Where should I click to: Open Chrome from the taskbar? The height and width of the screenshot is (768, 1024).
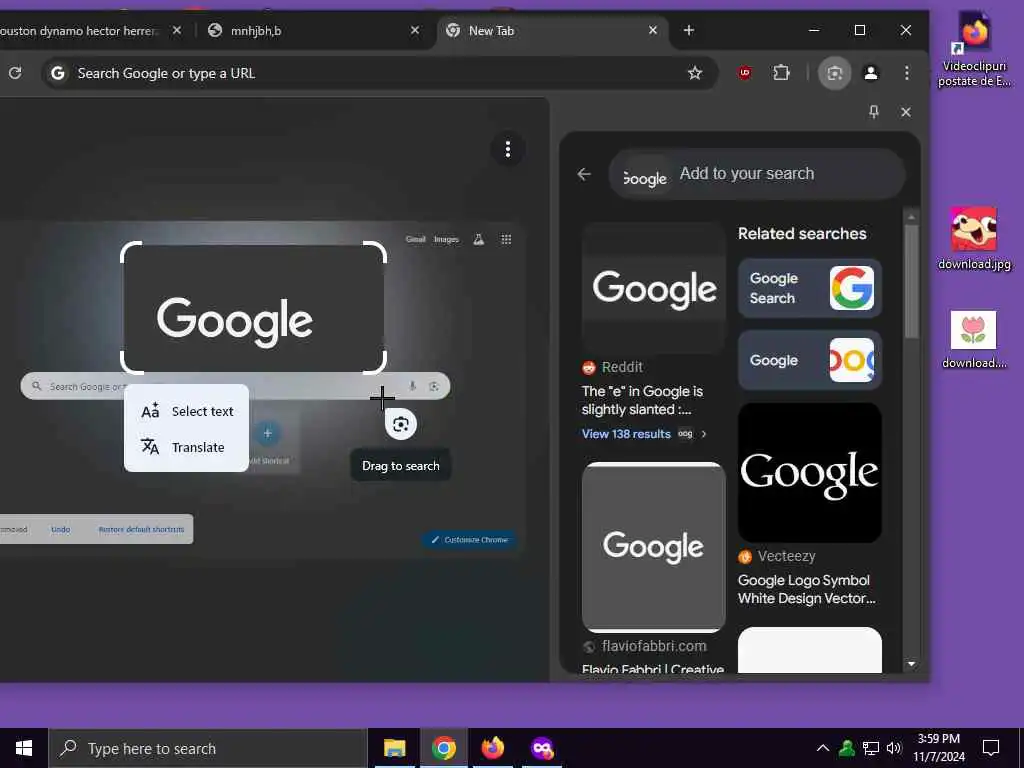tap(443, 748)
